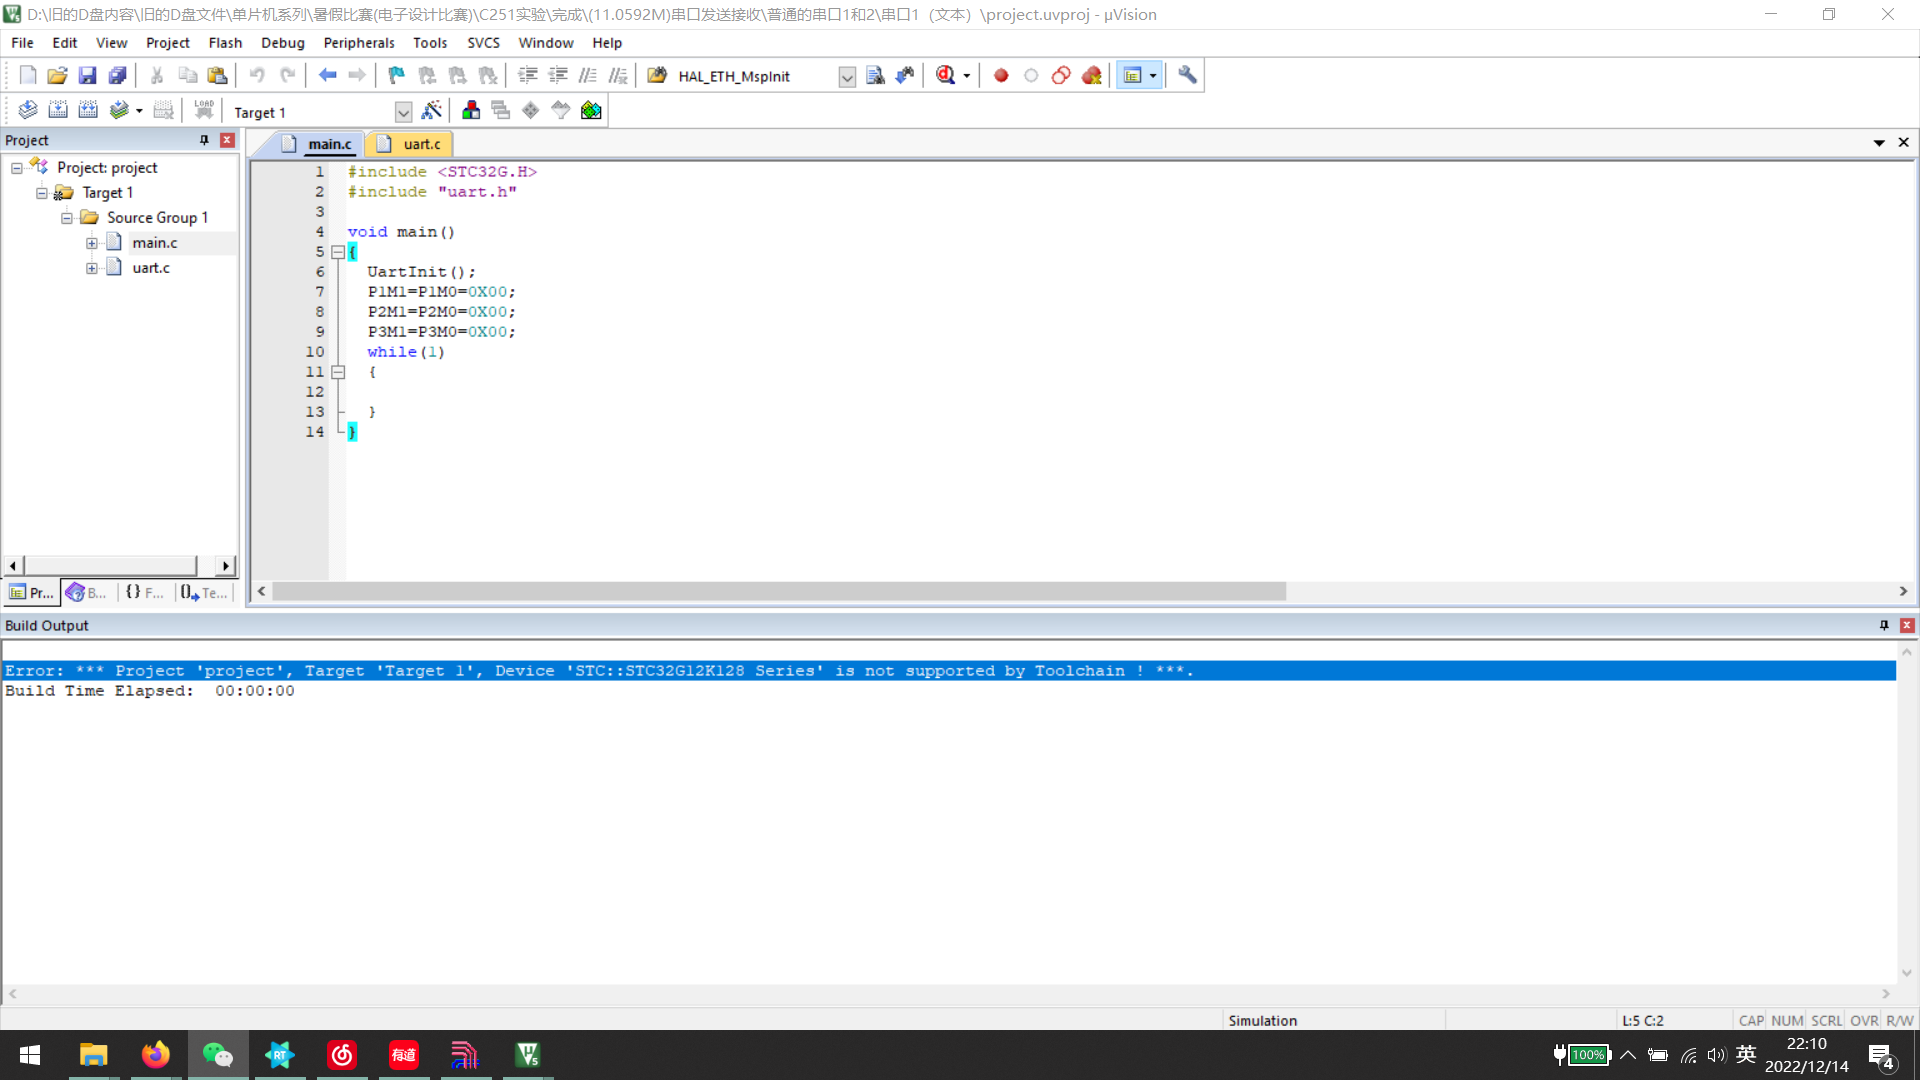The image size is (1920, 1080).
Task: Navigate backwards with the blue arrow
Action: click(327, 75)
